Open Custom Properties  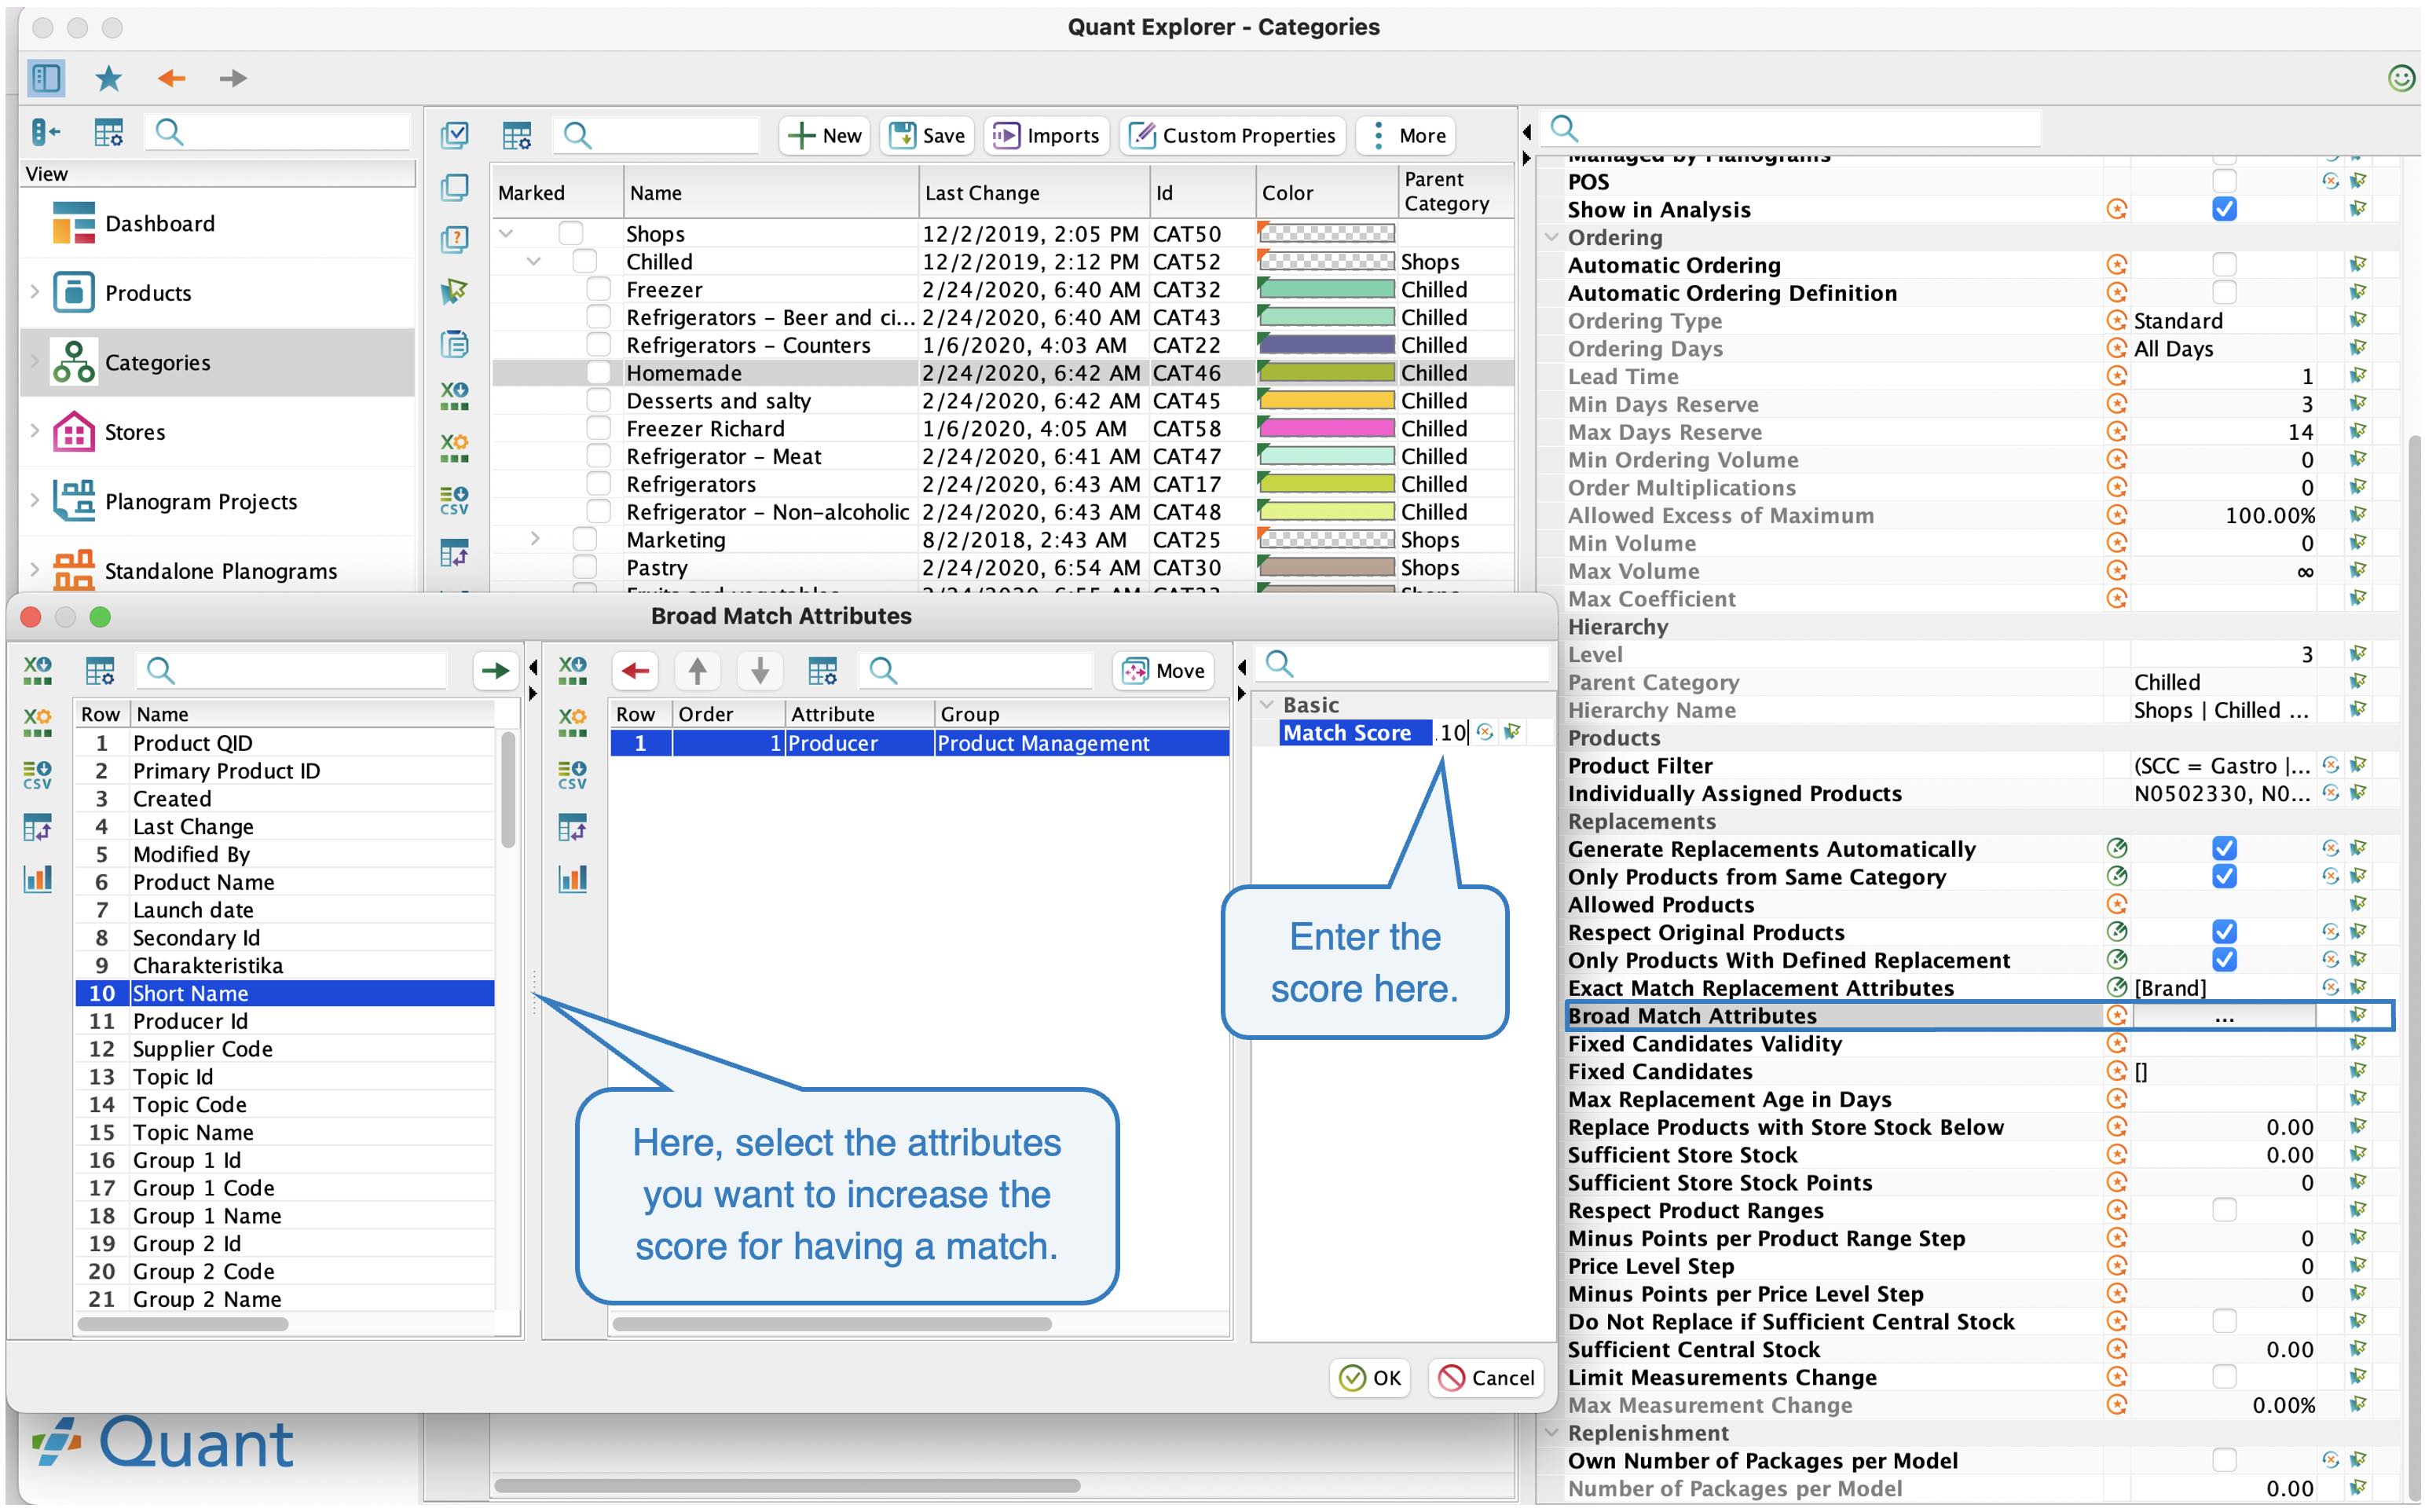(x=1232, y=135)
